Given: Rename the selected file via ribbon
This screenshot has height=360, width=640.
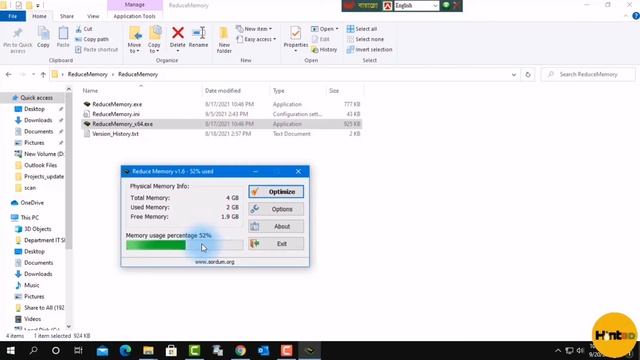Looking at the screenshot, I should 198,37.
